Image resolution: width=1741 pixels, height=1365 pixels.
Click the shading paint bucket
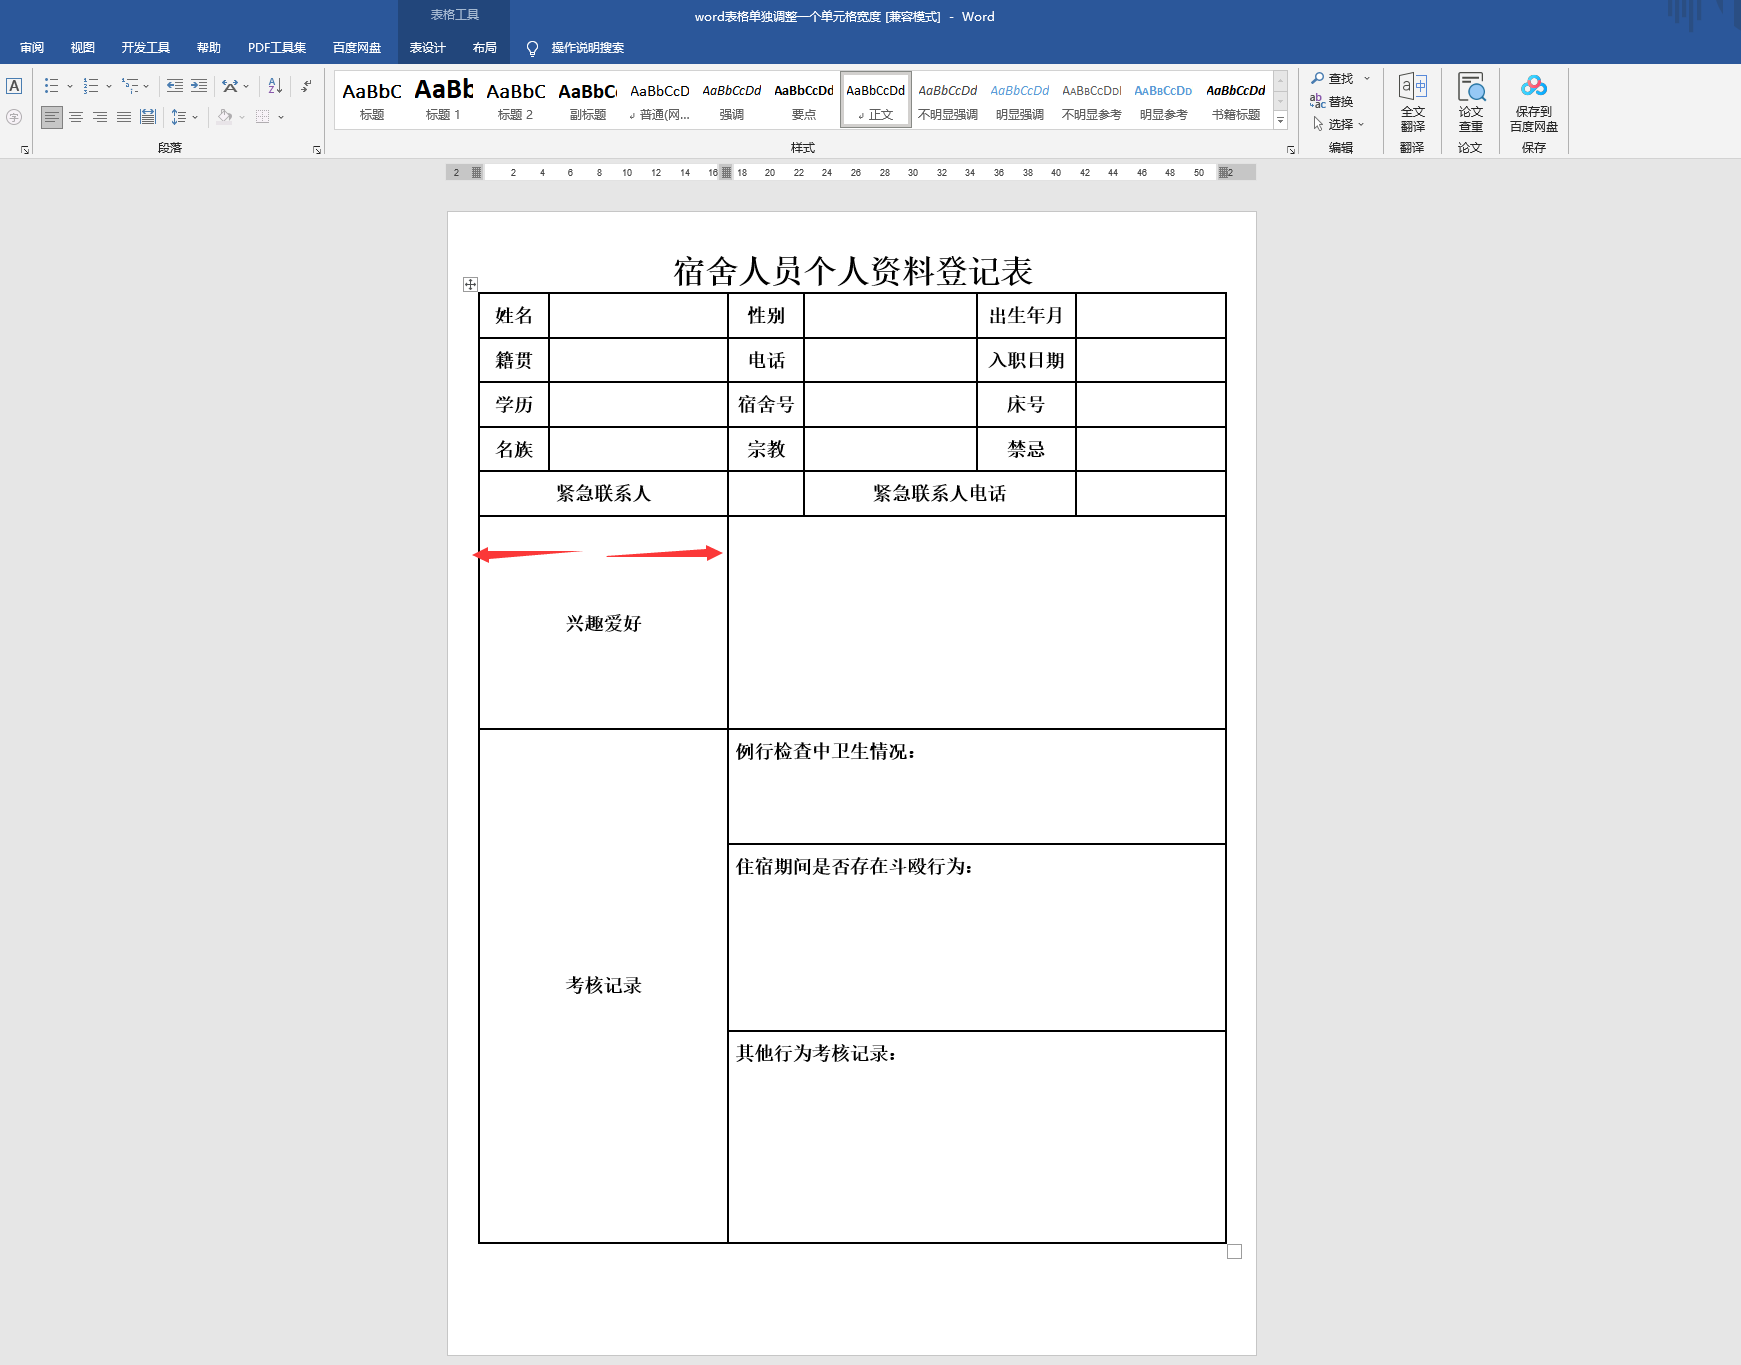pos(225,117)
